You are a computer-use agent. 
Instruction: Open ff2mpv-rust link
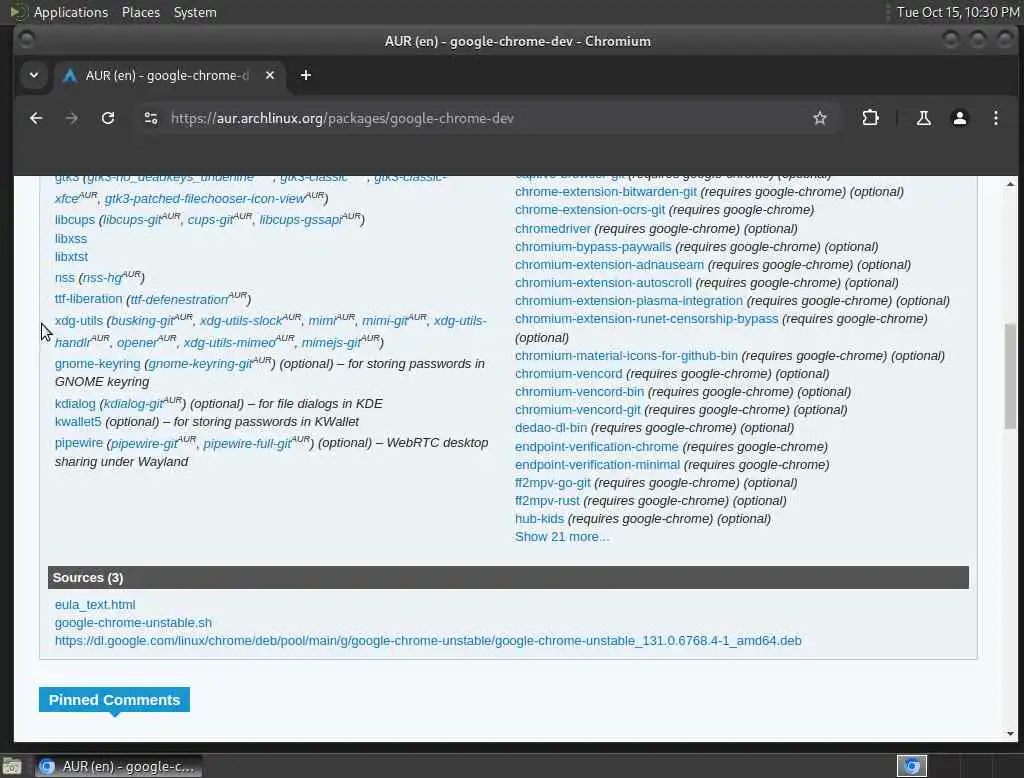tap(547, 501)
